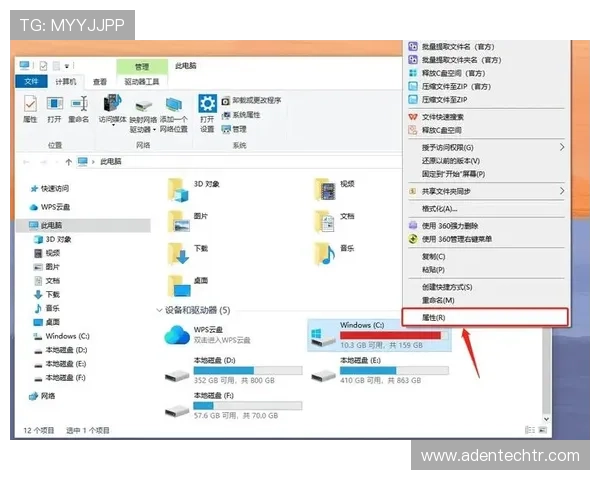Collapse the 设备和驱动器 group
The image size is (600, 480).
pyautogui.click(x=158, y=311)
